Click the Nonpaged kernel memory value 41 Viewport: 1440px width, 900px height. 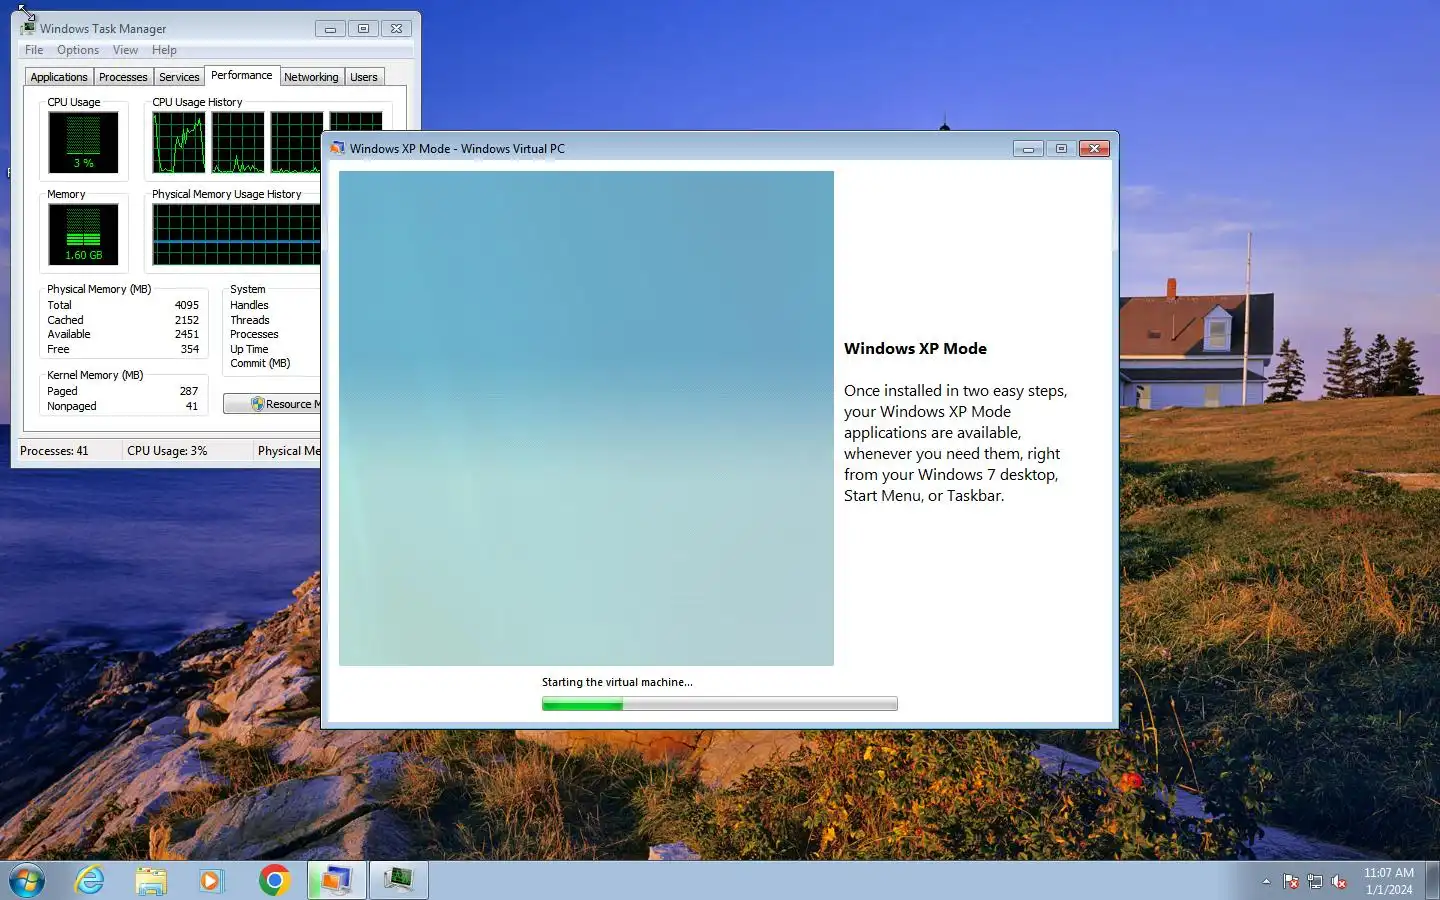(x=192, y=406)
